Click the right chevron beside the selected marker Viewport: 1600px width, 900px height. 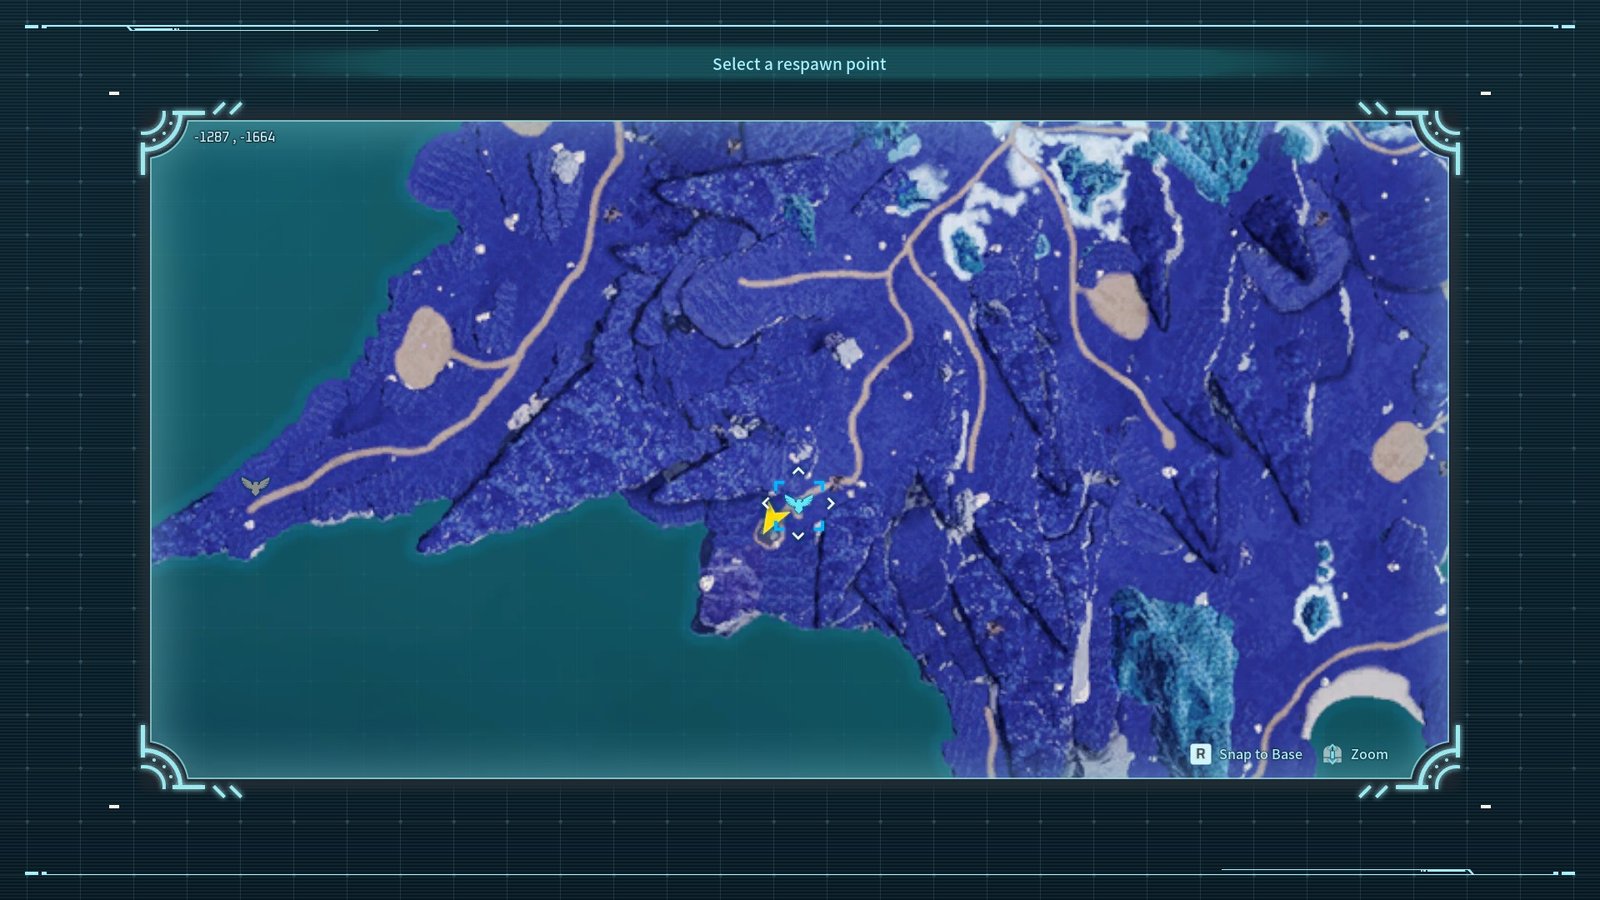(x=830, y=503)
